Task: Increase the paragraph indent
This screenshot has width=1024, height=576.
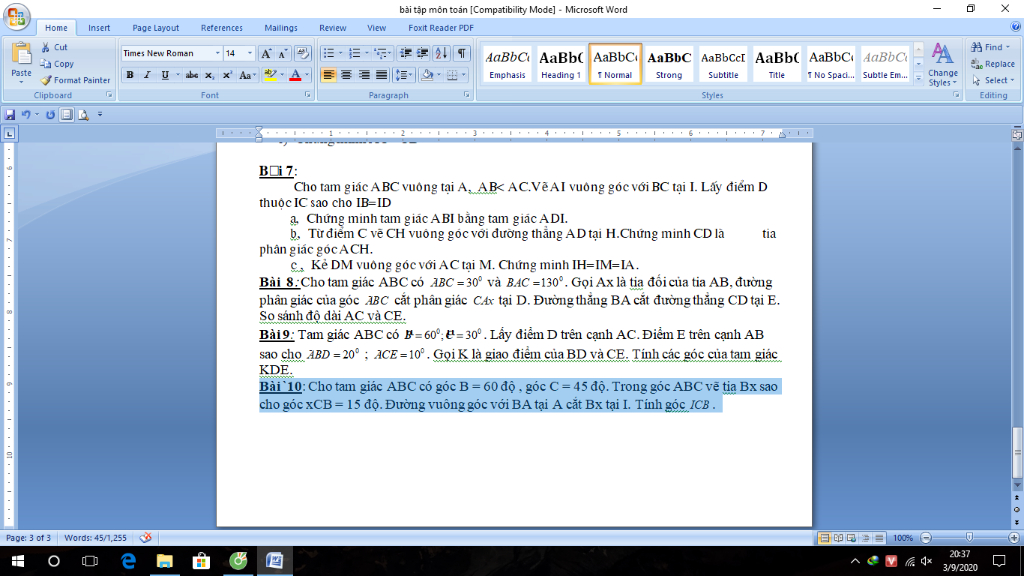Action: 423,54
